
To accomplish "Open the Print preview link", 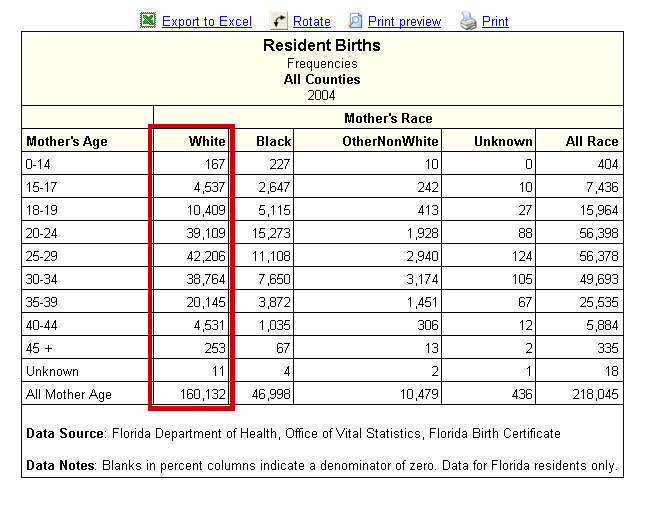I will pos(405,21).
